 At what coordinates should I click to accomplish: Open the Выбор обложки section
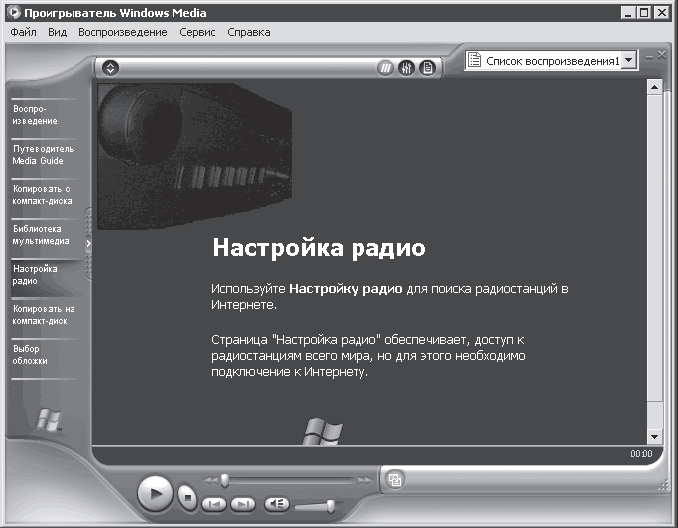pyautogui.click(x=43, y=355)
